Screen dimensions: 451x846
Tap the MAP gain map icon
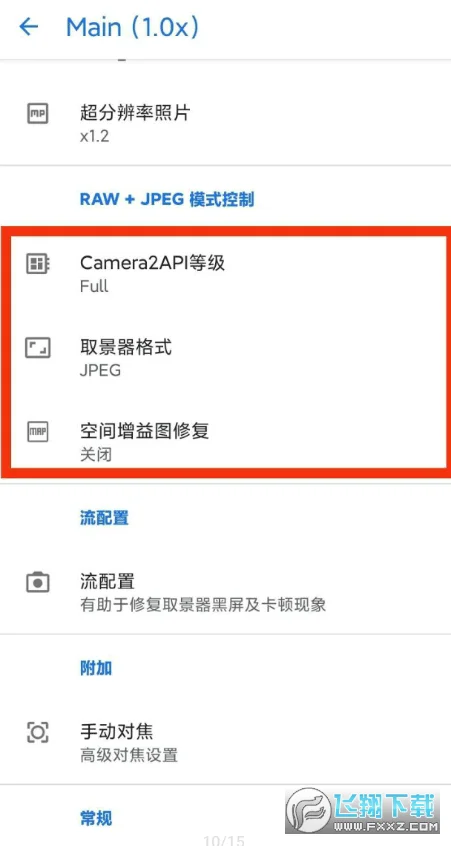click(38, 431)
